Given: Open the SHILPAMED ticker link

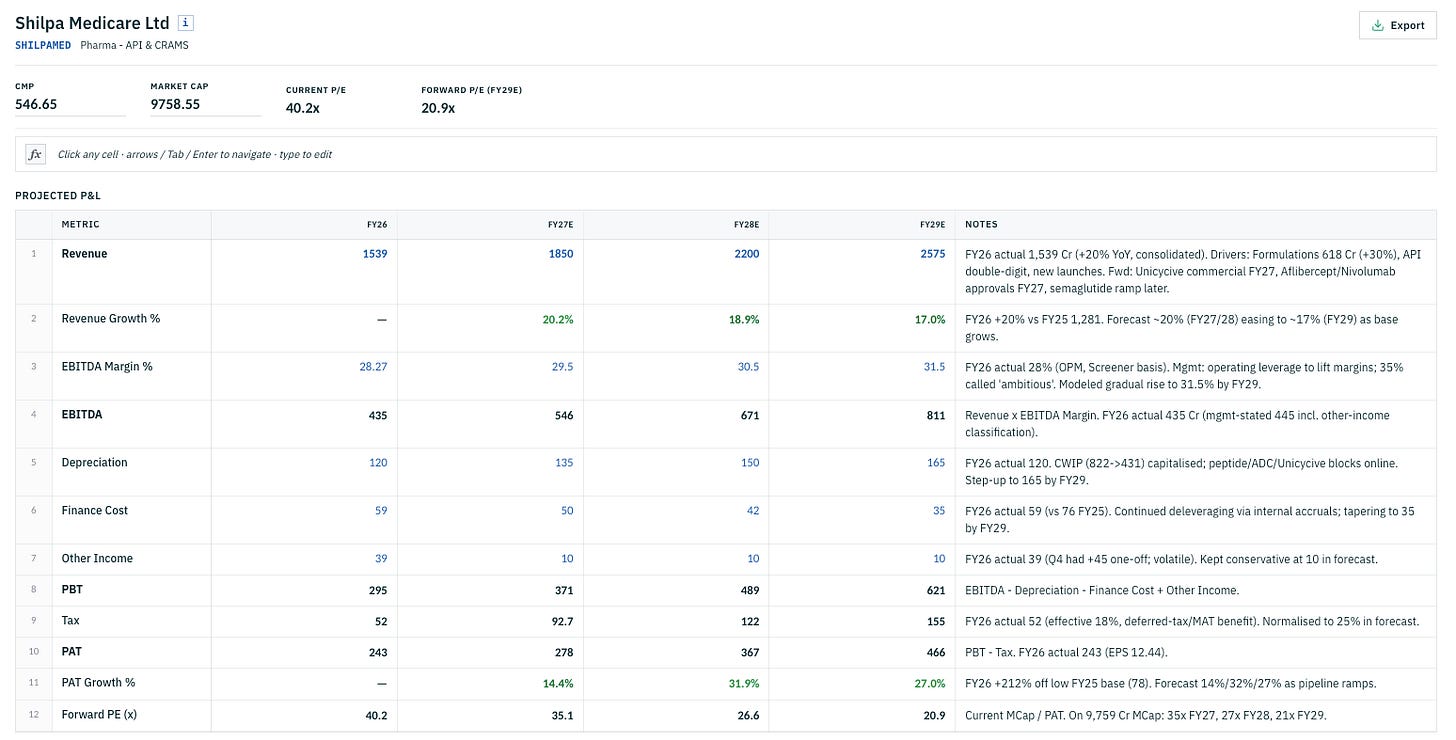Looking at the screenshot, I should [43, 45].
